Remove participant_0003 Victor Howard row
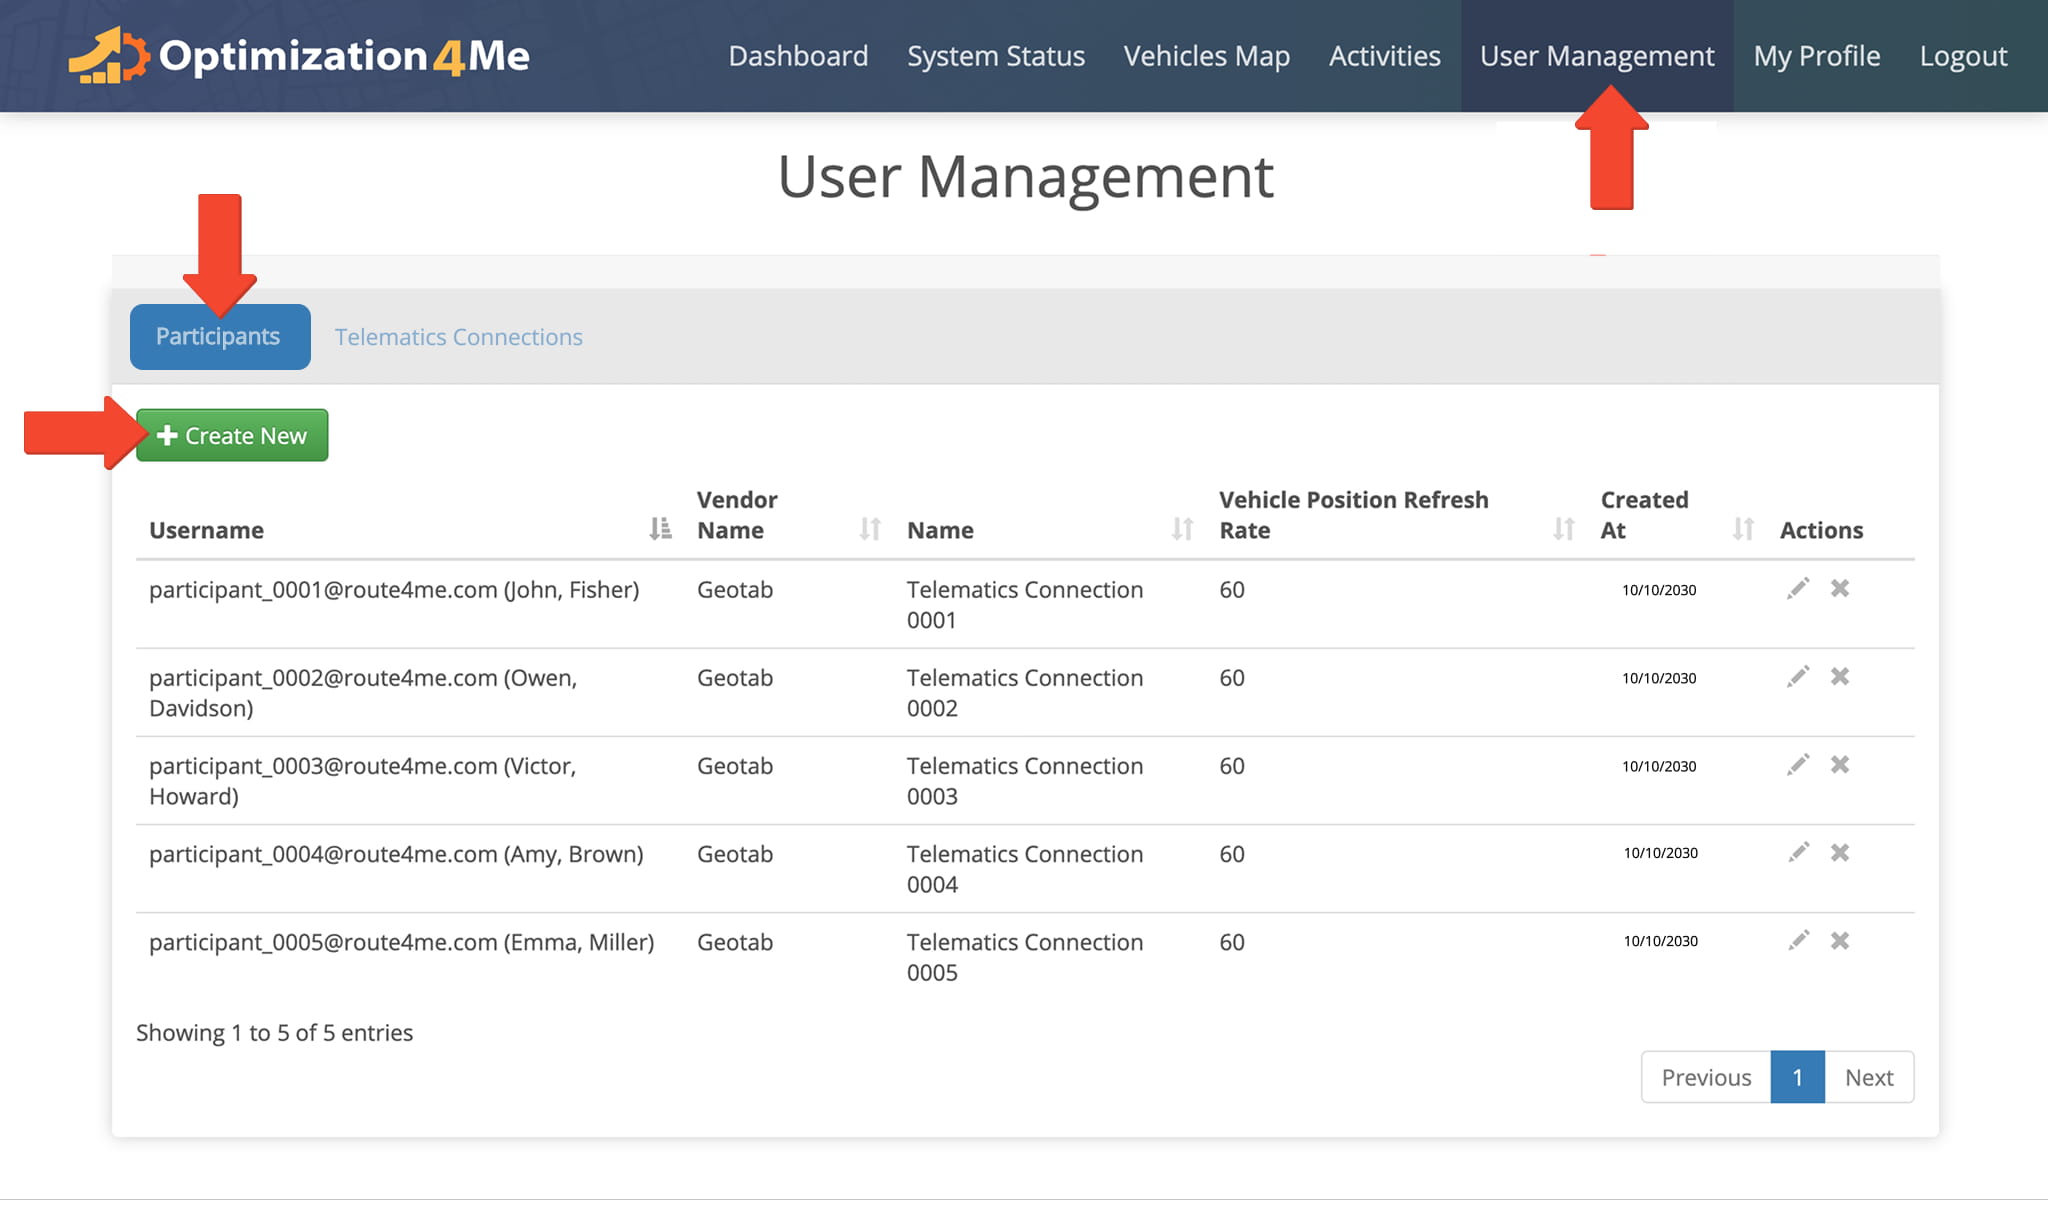Screen dimensions: 2048x1206 tap(1840, 764)
